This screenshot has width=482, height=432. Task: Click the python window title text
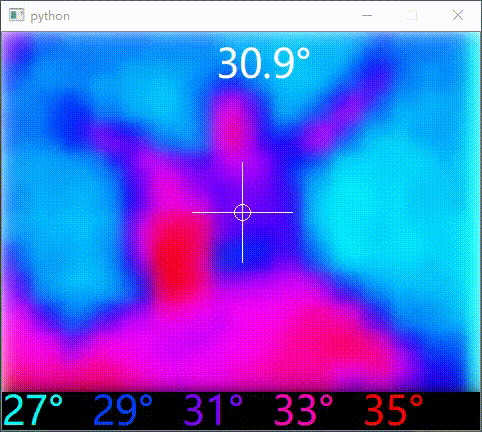point(50,16)
